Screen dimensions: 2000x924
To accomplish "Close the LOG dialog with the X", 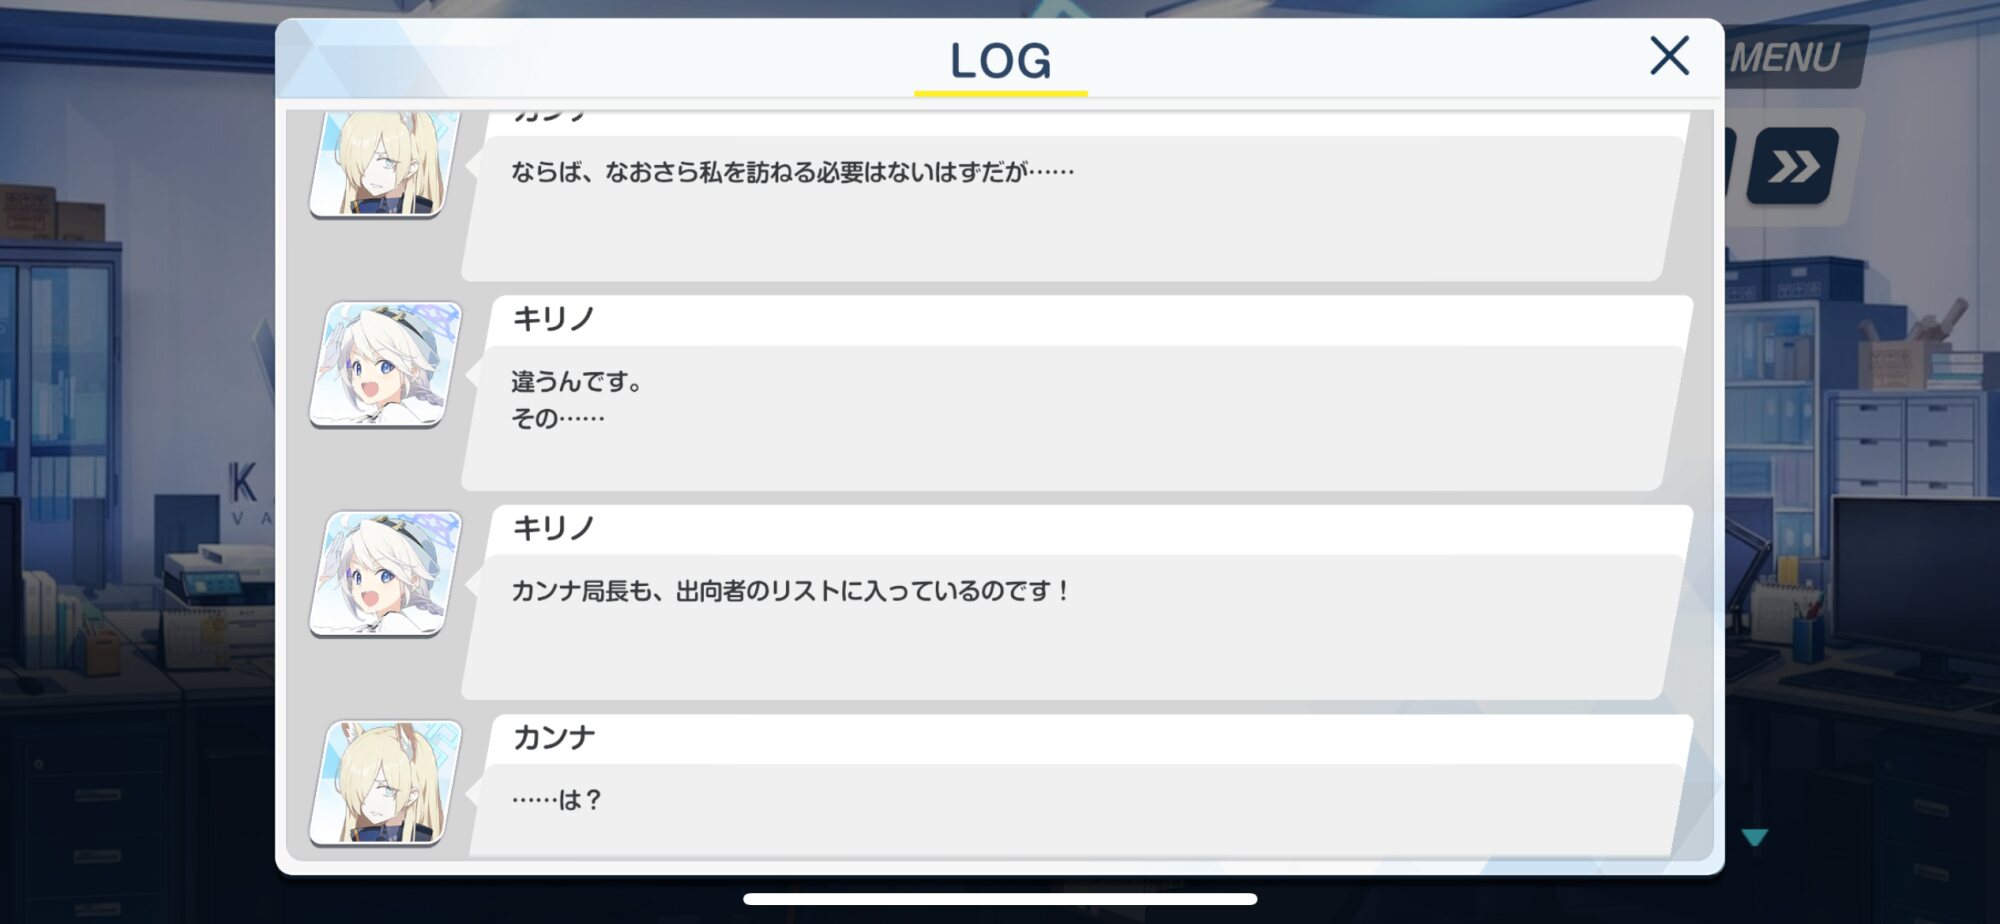I will point(1669,56).
